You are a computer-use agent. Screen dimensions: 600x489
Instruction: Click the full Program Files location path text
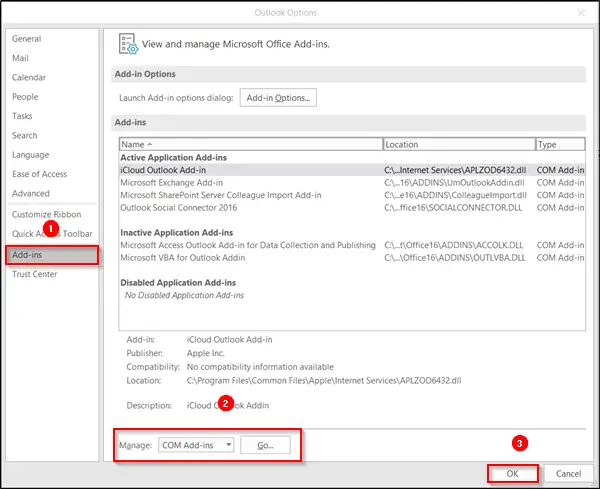coord(324,381)
